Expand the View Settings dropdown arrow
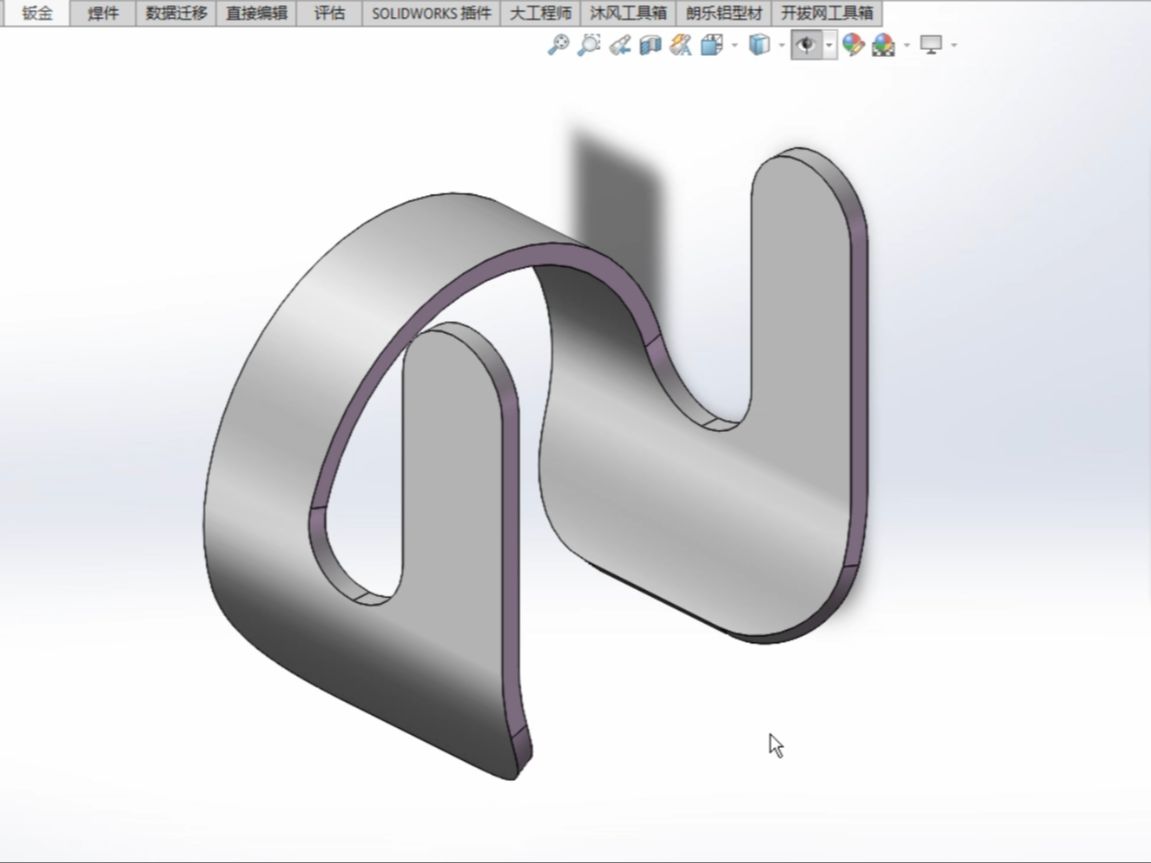This screenshot has width=1151, height=863. 952,45
